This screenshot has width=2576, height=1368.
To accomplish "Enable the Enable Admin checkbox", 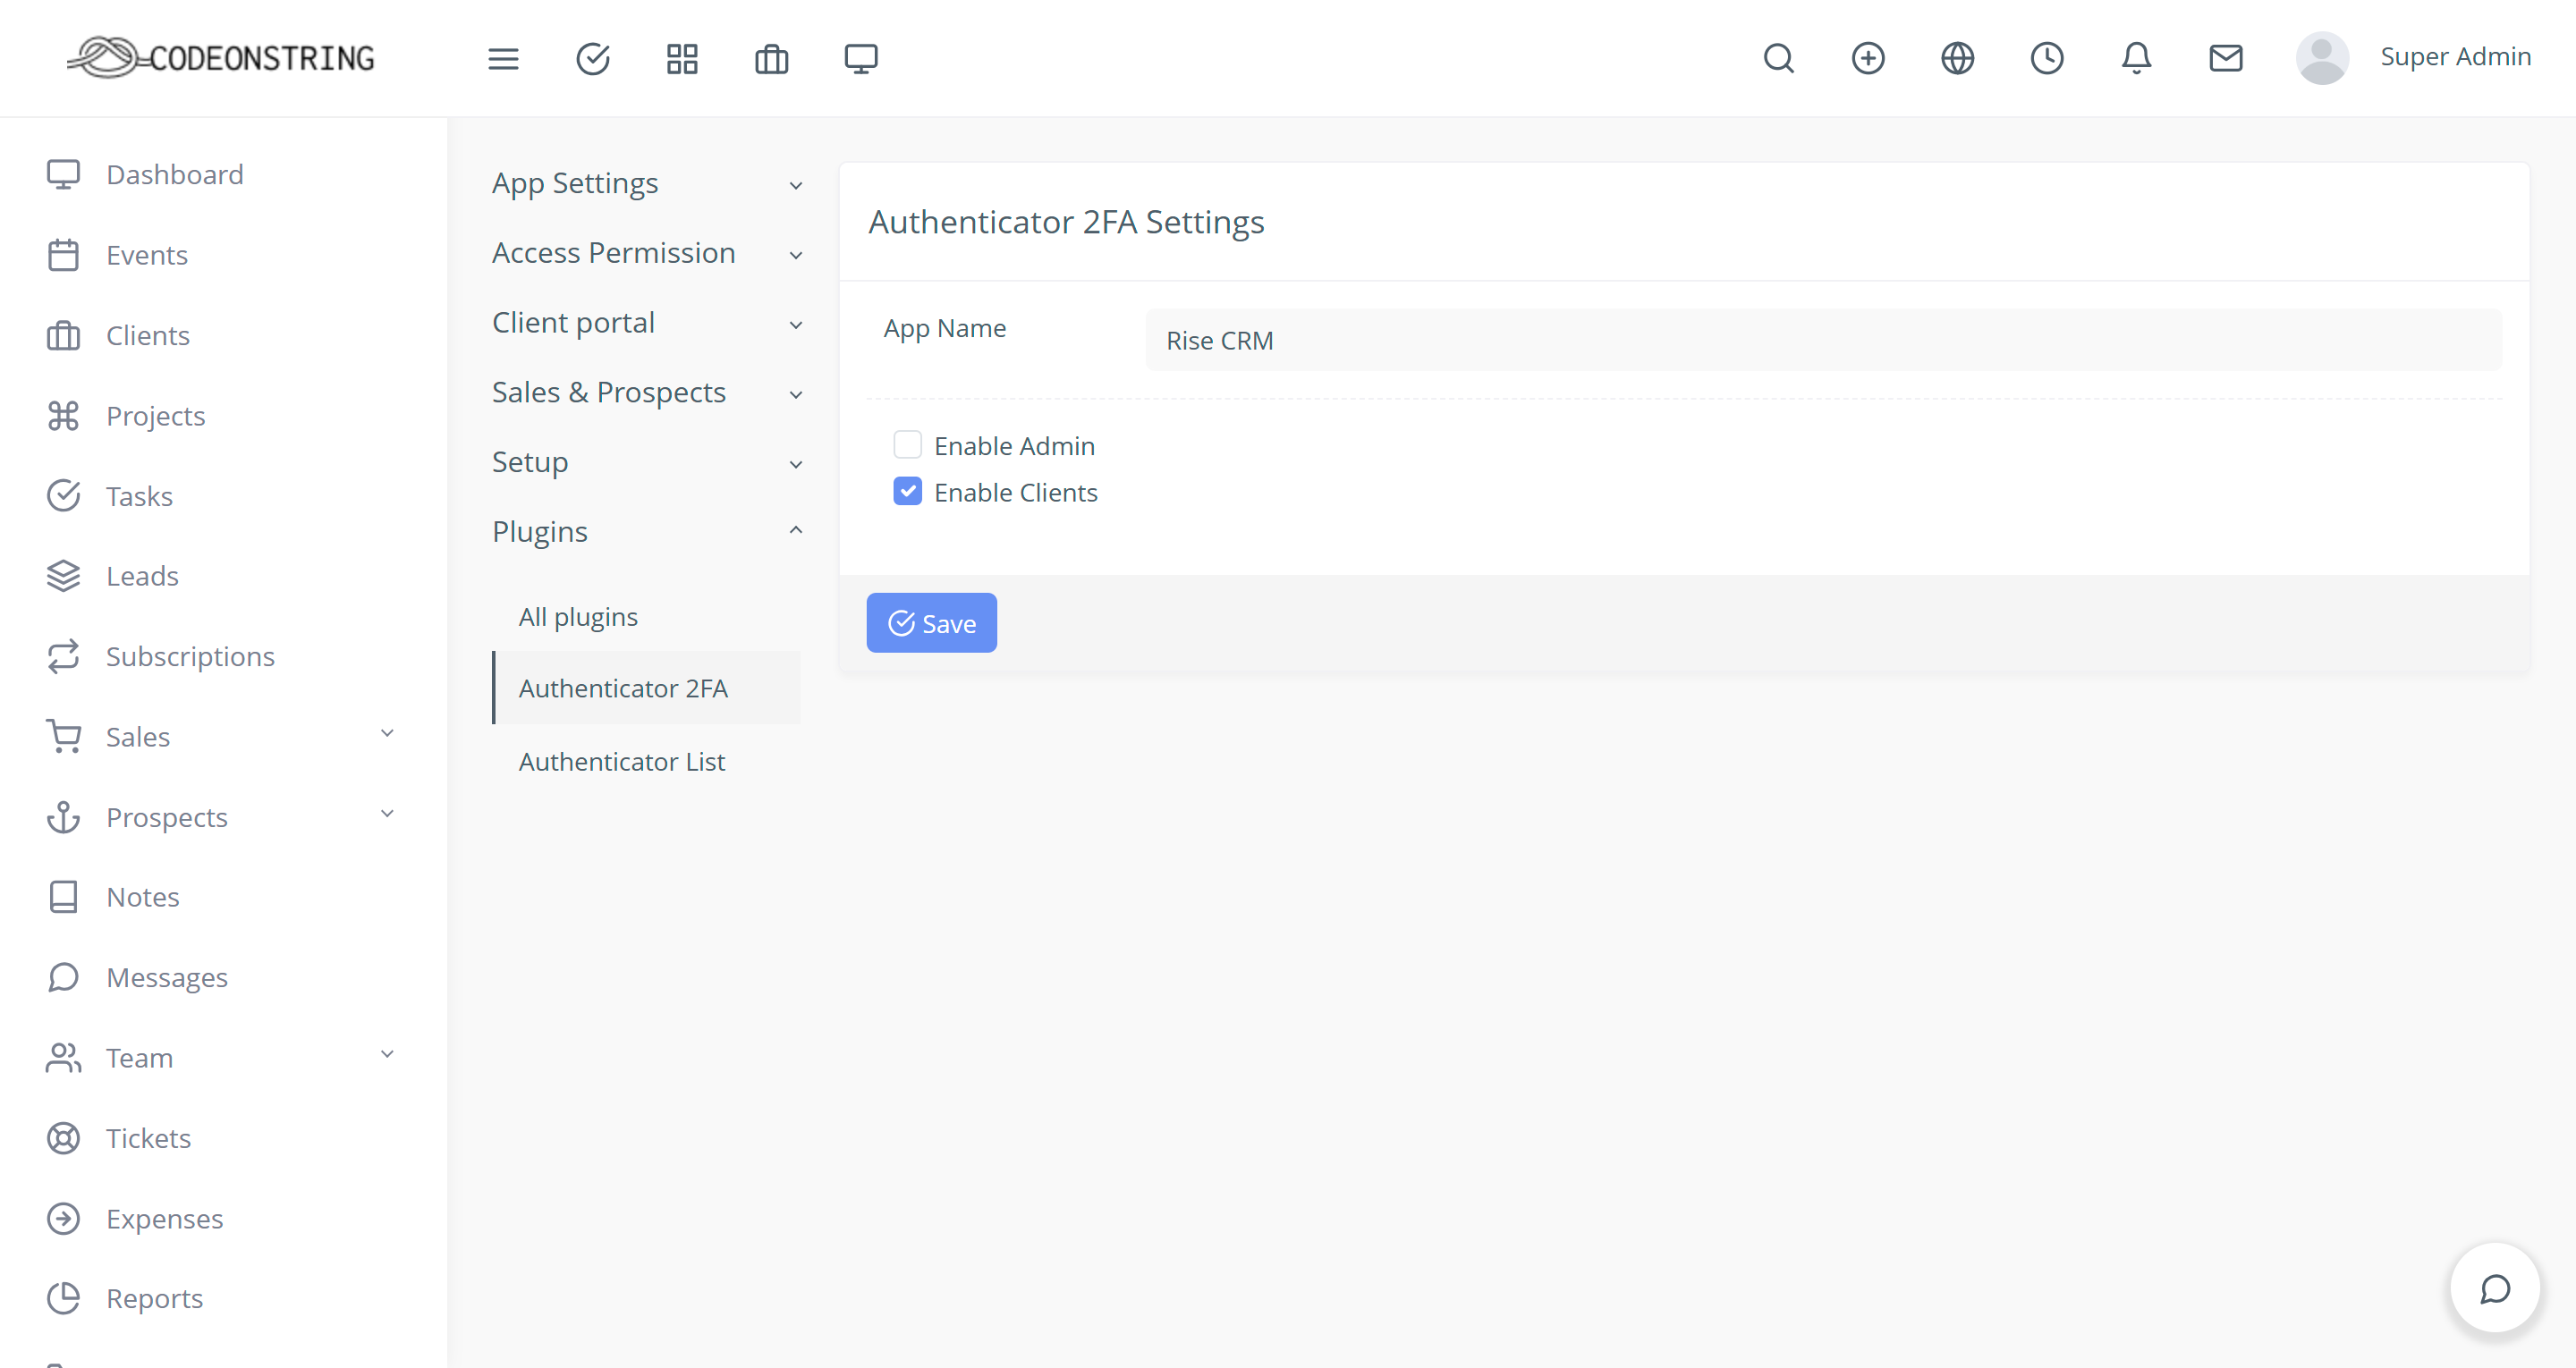I will (907, 445).
